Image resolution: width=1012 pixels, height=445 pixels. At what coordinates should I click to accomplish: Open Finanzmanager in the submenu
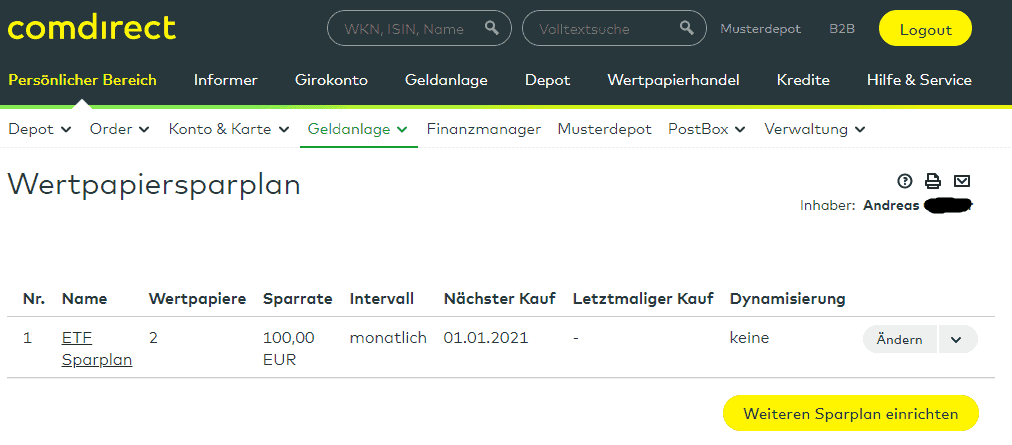click(x=483, y=129)
